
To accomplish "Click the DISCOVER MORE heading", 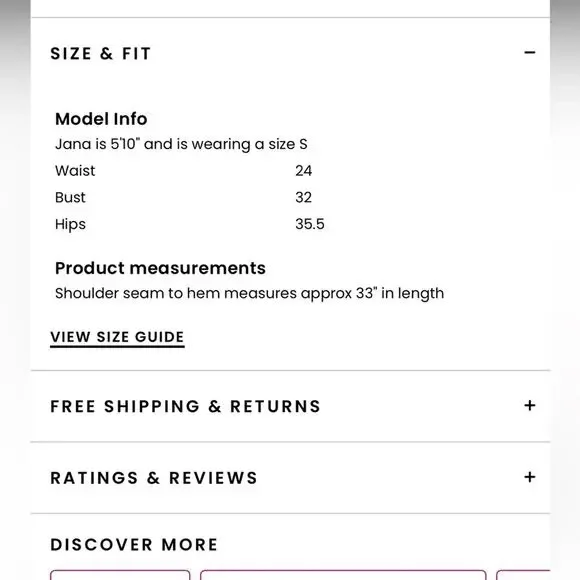I will (134, 544).
